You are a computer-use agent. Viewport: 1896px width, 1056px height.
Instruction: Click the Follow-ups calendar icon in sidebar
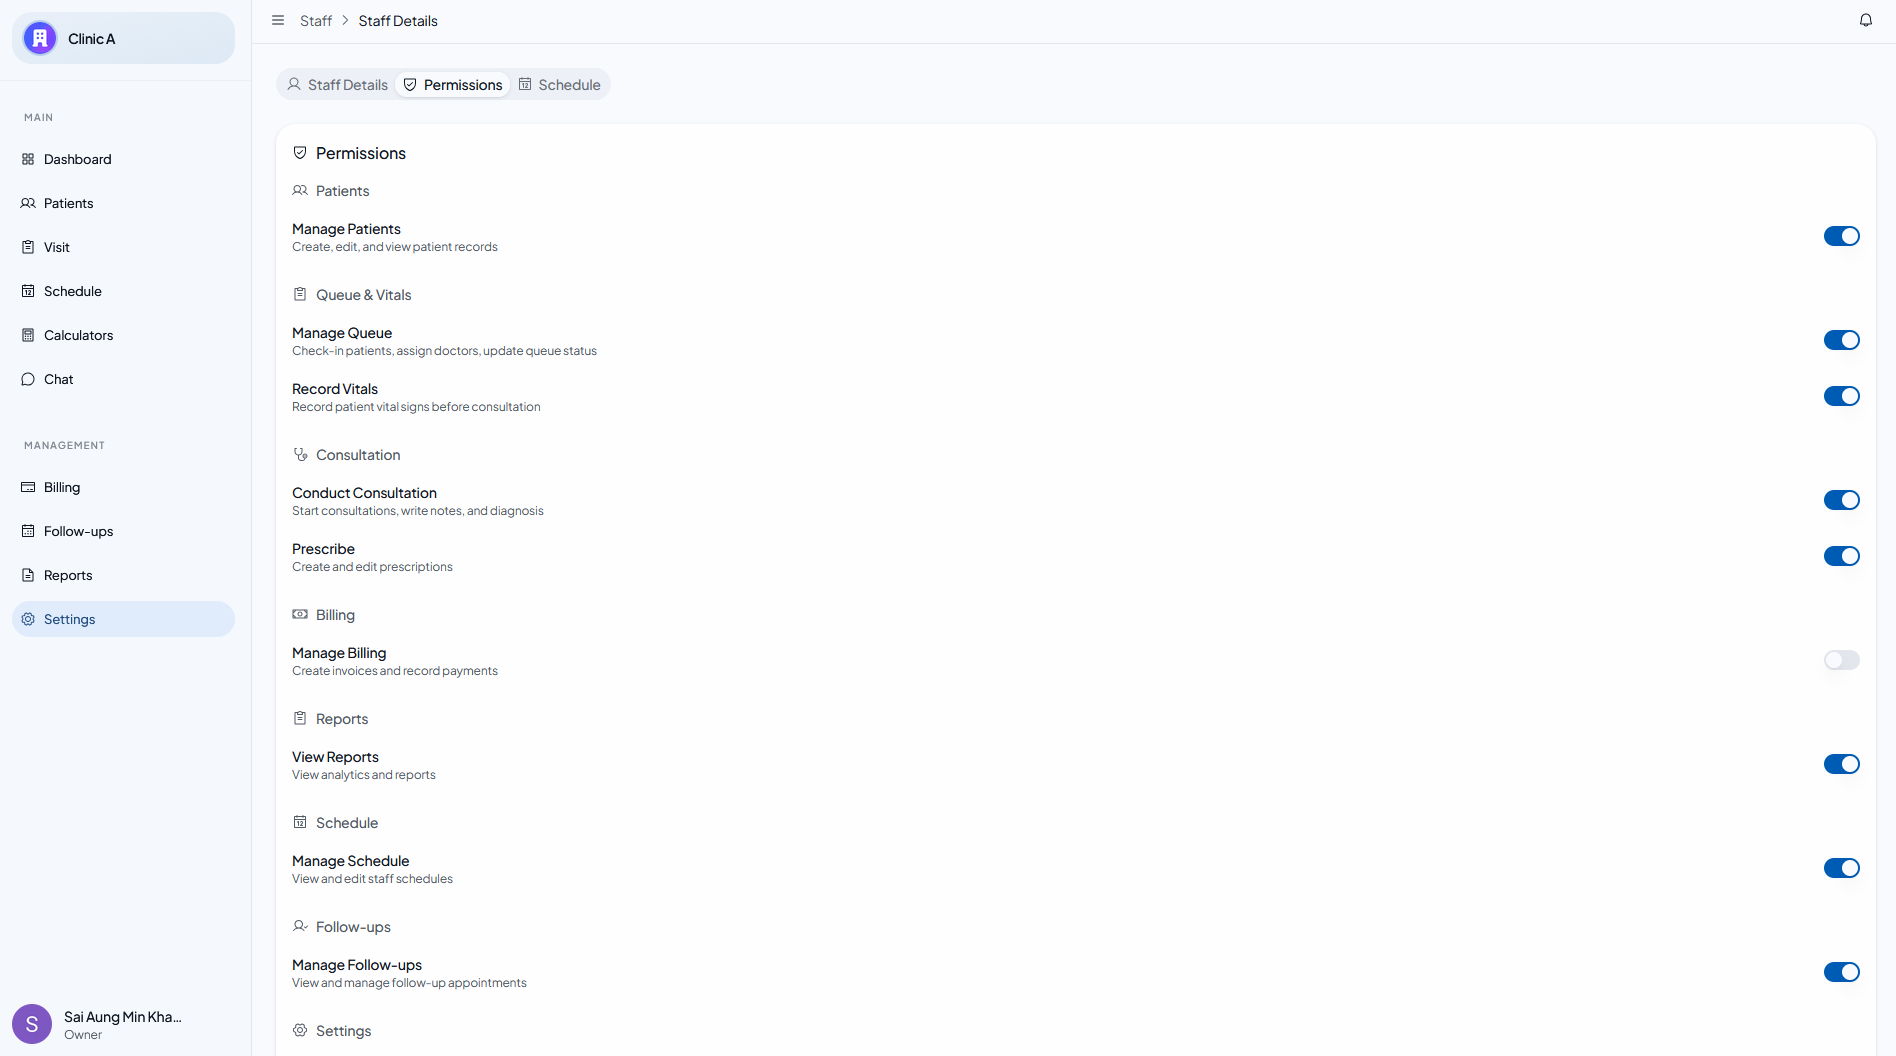(x=28, y=531)
